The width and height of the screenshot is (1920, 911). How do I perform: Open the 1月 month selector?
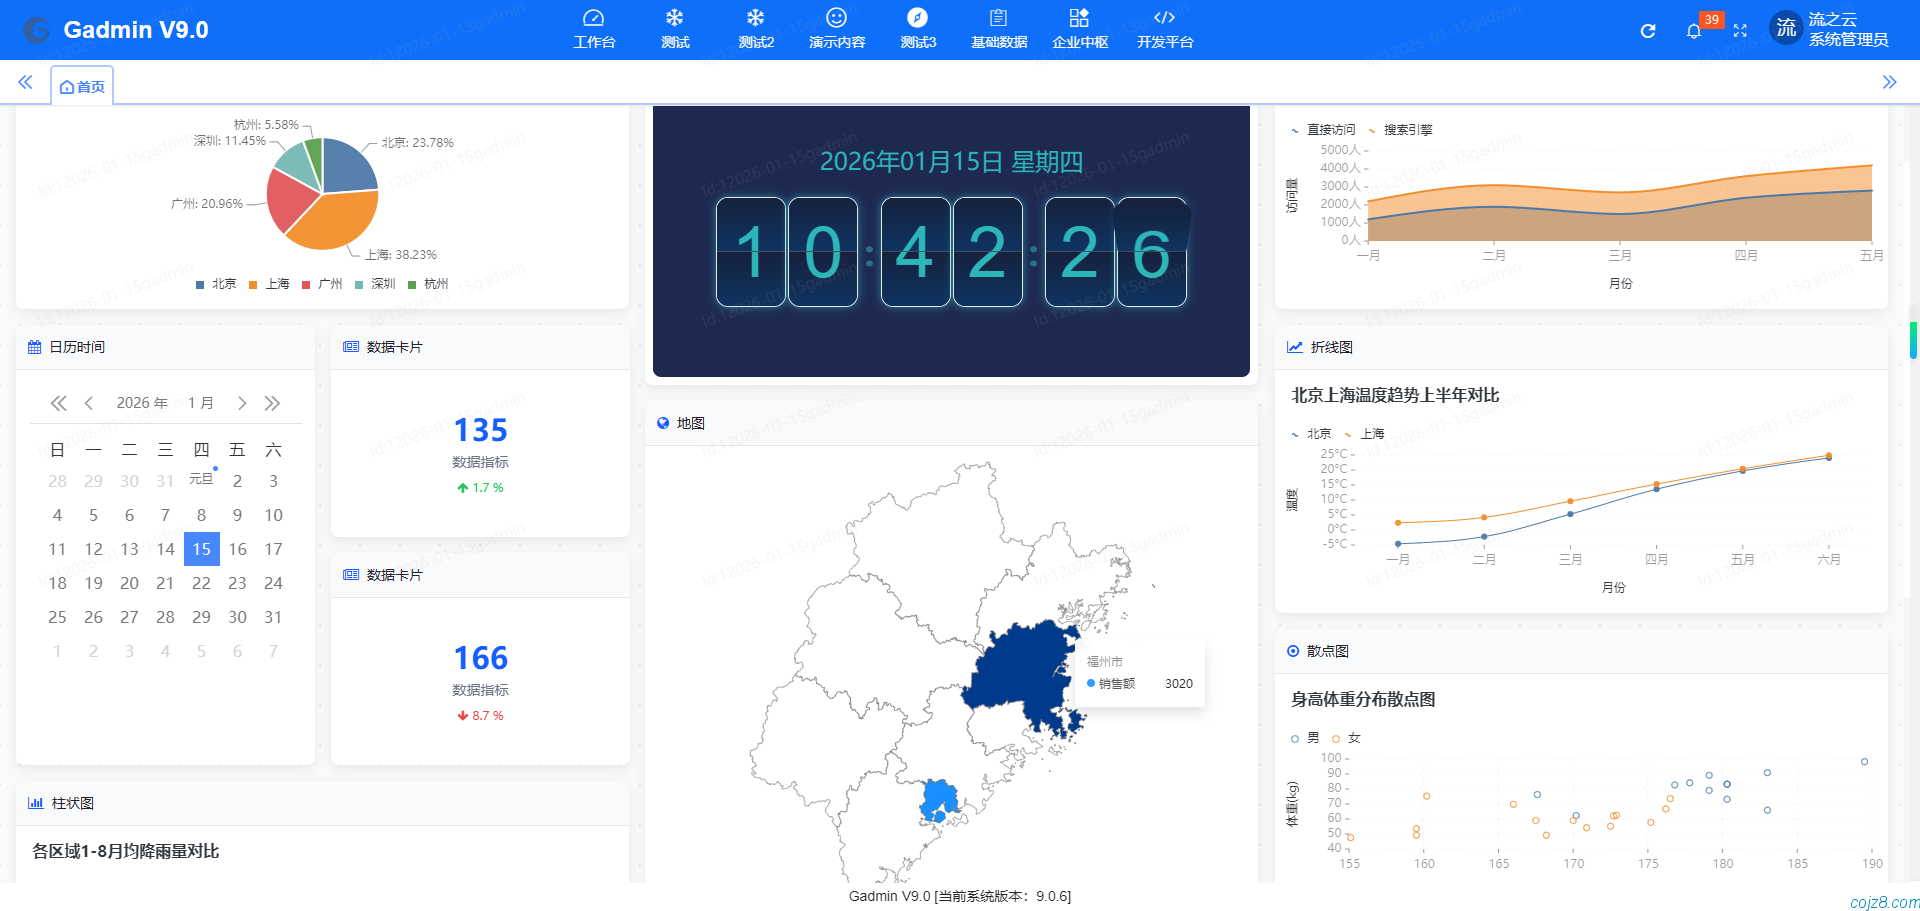tap(201, 403)
